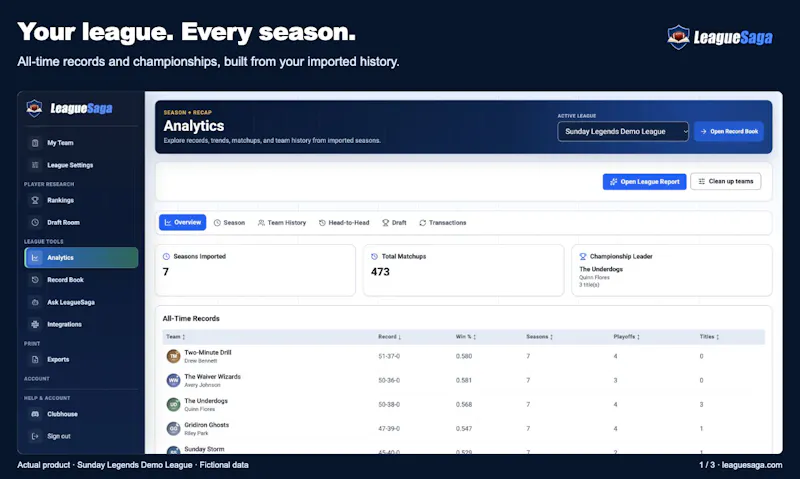
Task: Click the LeagueSaga logo in top banner
Action: 720,37
